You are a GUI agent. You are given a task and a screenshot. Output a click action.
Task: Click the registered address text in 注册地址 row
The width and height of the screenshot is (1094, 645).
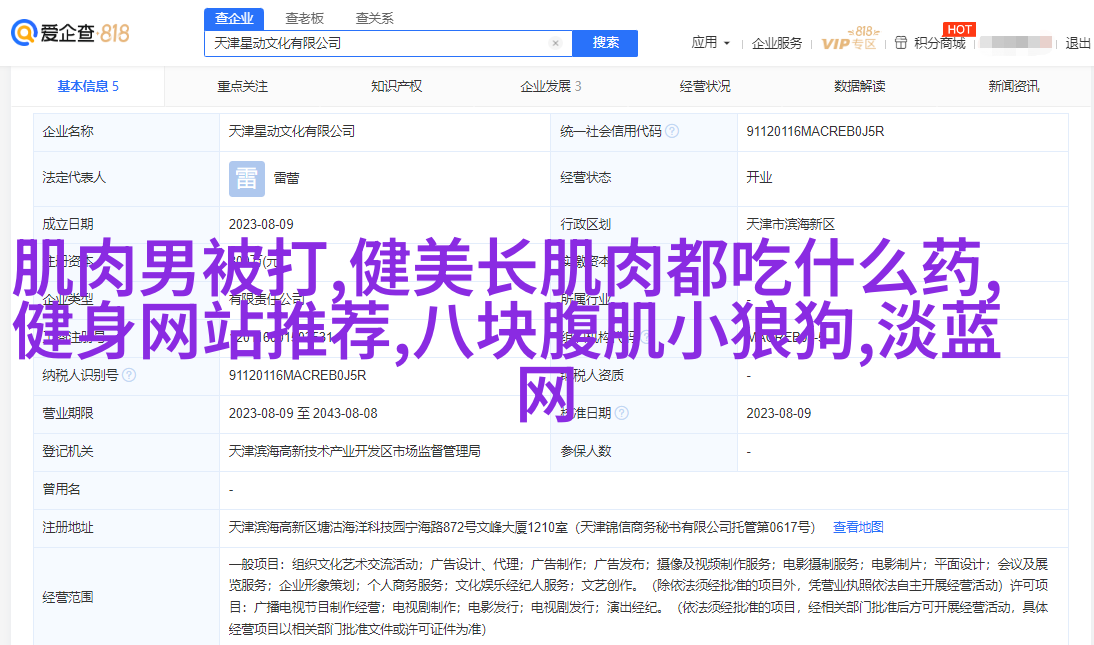click(x=522, y=527)
